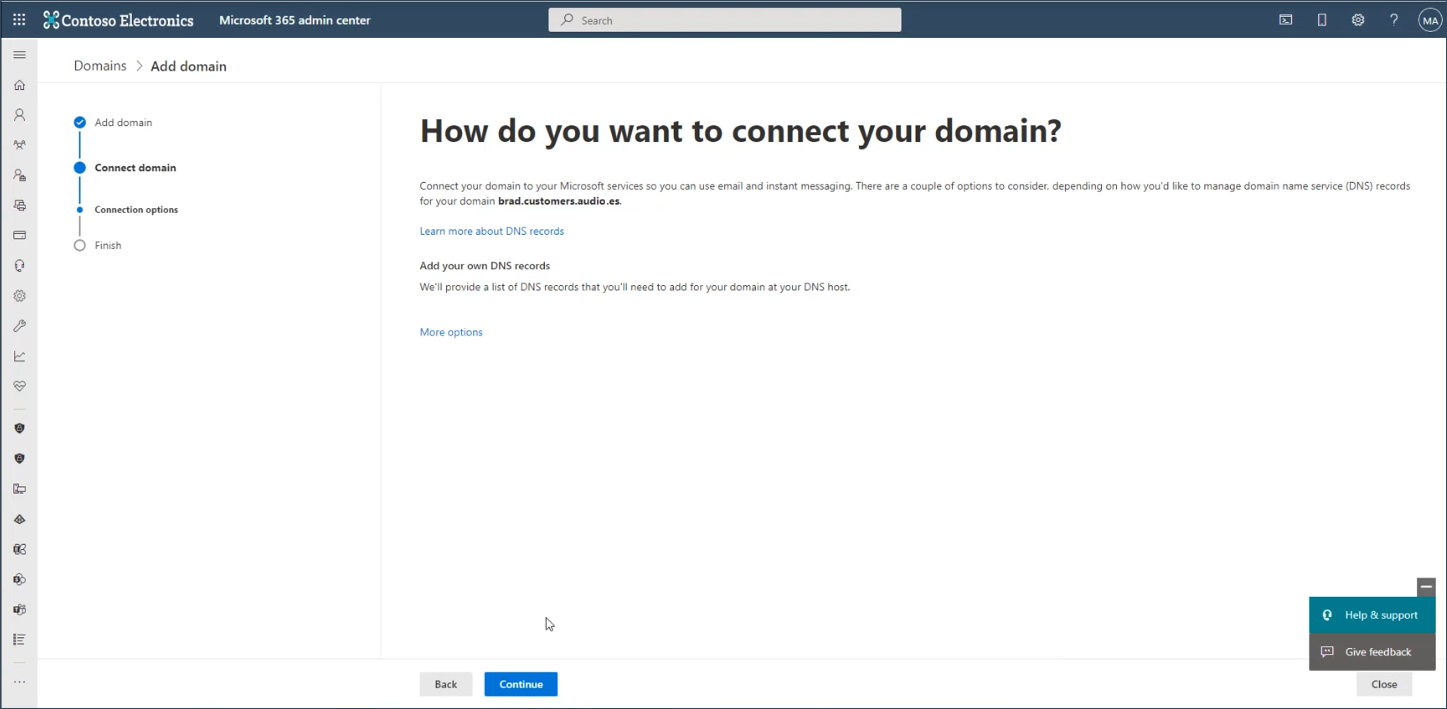
Task: Click the Contoso Electronics logo
Action: (118, 20)
